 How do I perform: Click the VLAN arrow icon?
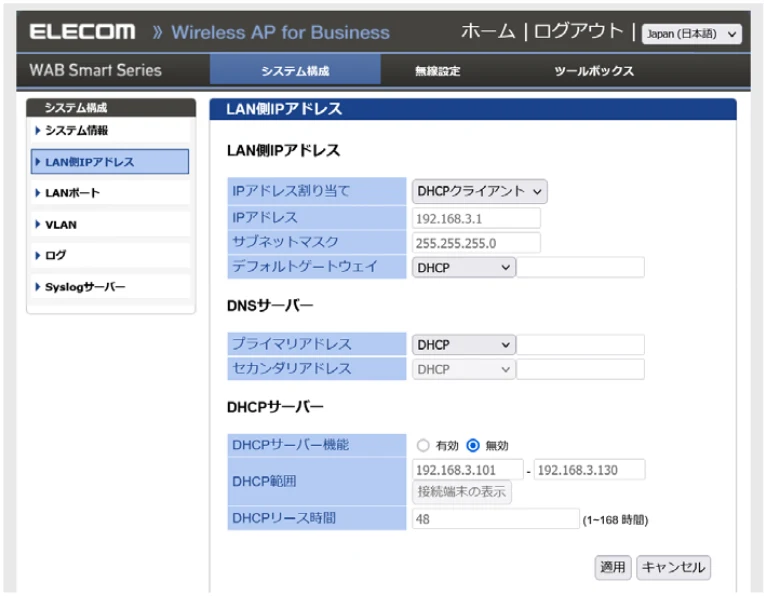coord(38,225)
